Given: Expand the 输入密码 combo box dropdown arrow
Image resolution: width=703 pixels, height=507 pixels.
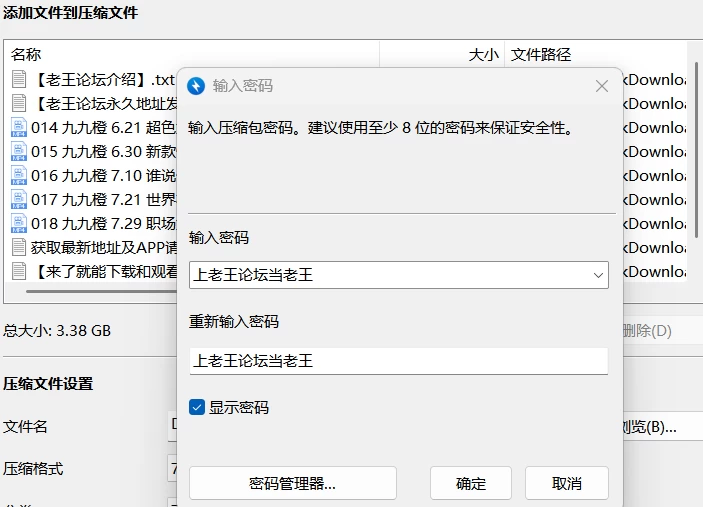Looking at the screenshot, I should coord(598,275).
